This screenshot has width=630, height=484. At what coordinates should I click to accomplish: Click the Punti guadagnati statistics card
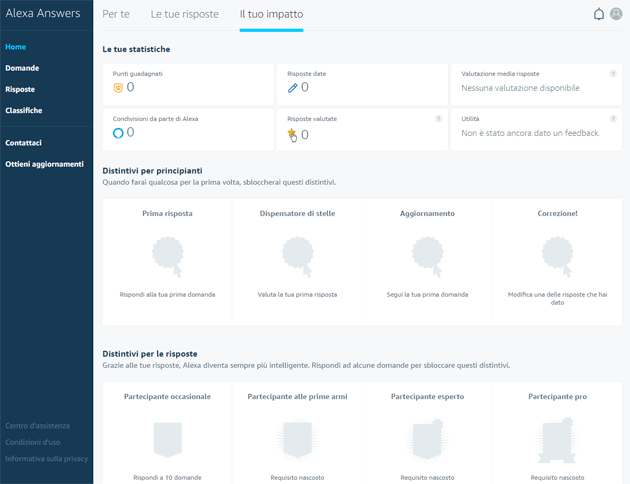point(188,82)
